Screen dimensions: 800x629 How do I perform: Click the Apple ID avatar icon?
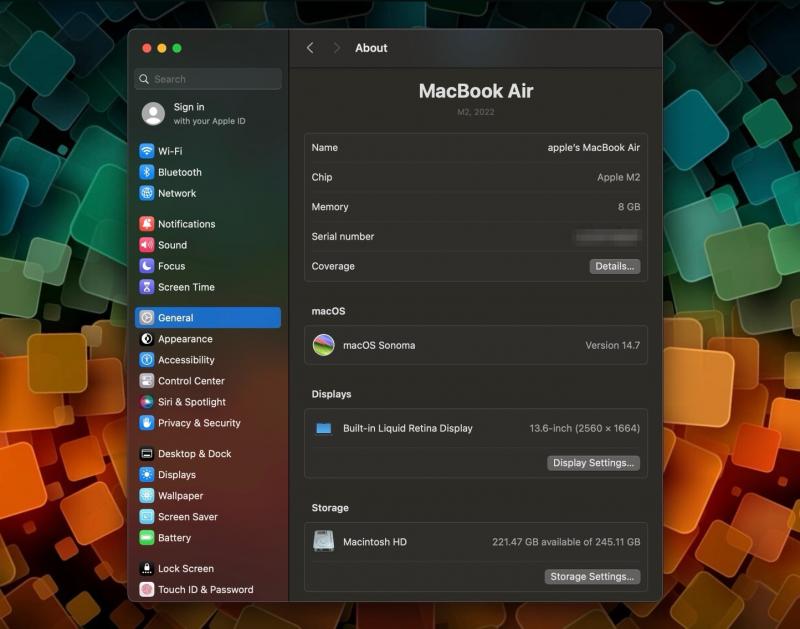(153, 113)
